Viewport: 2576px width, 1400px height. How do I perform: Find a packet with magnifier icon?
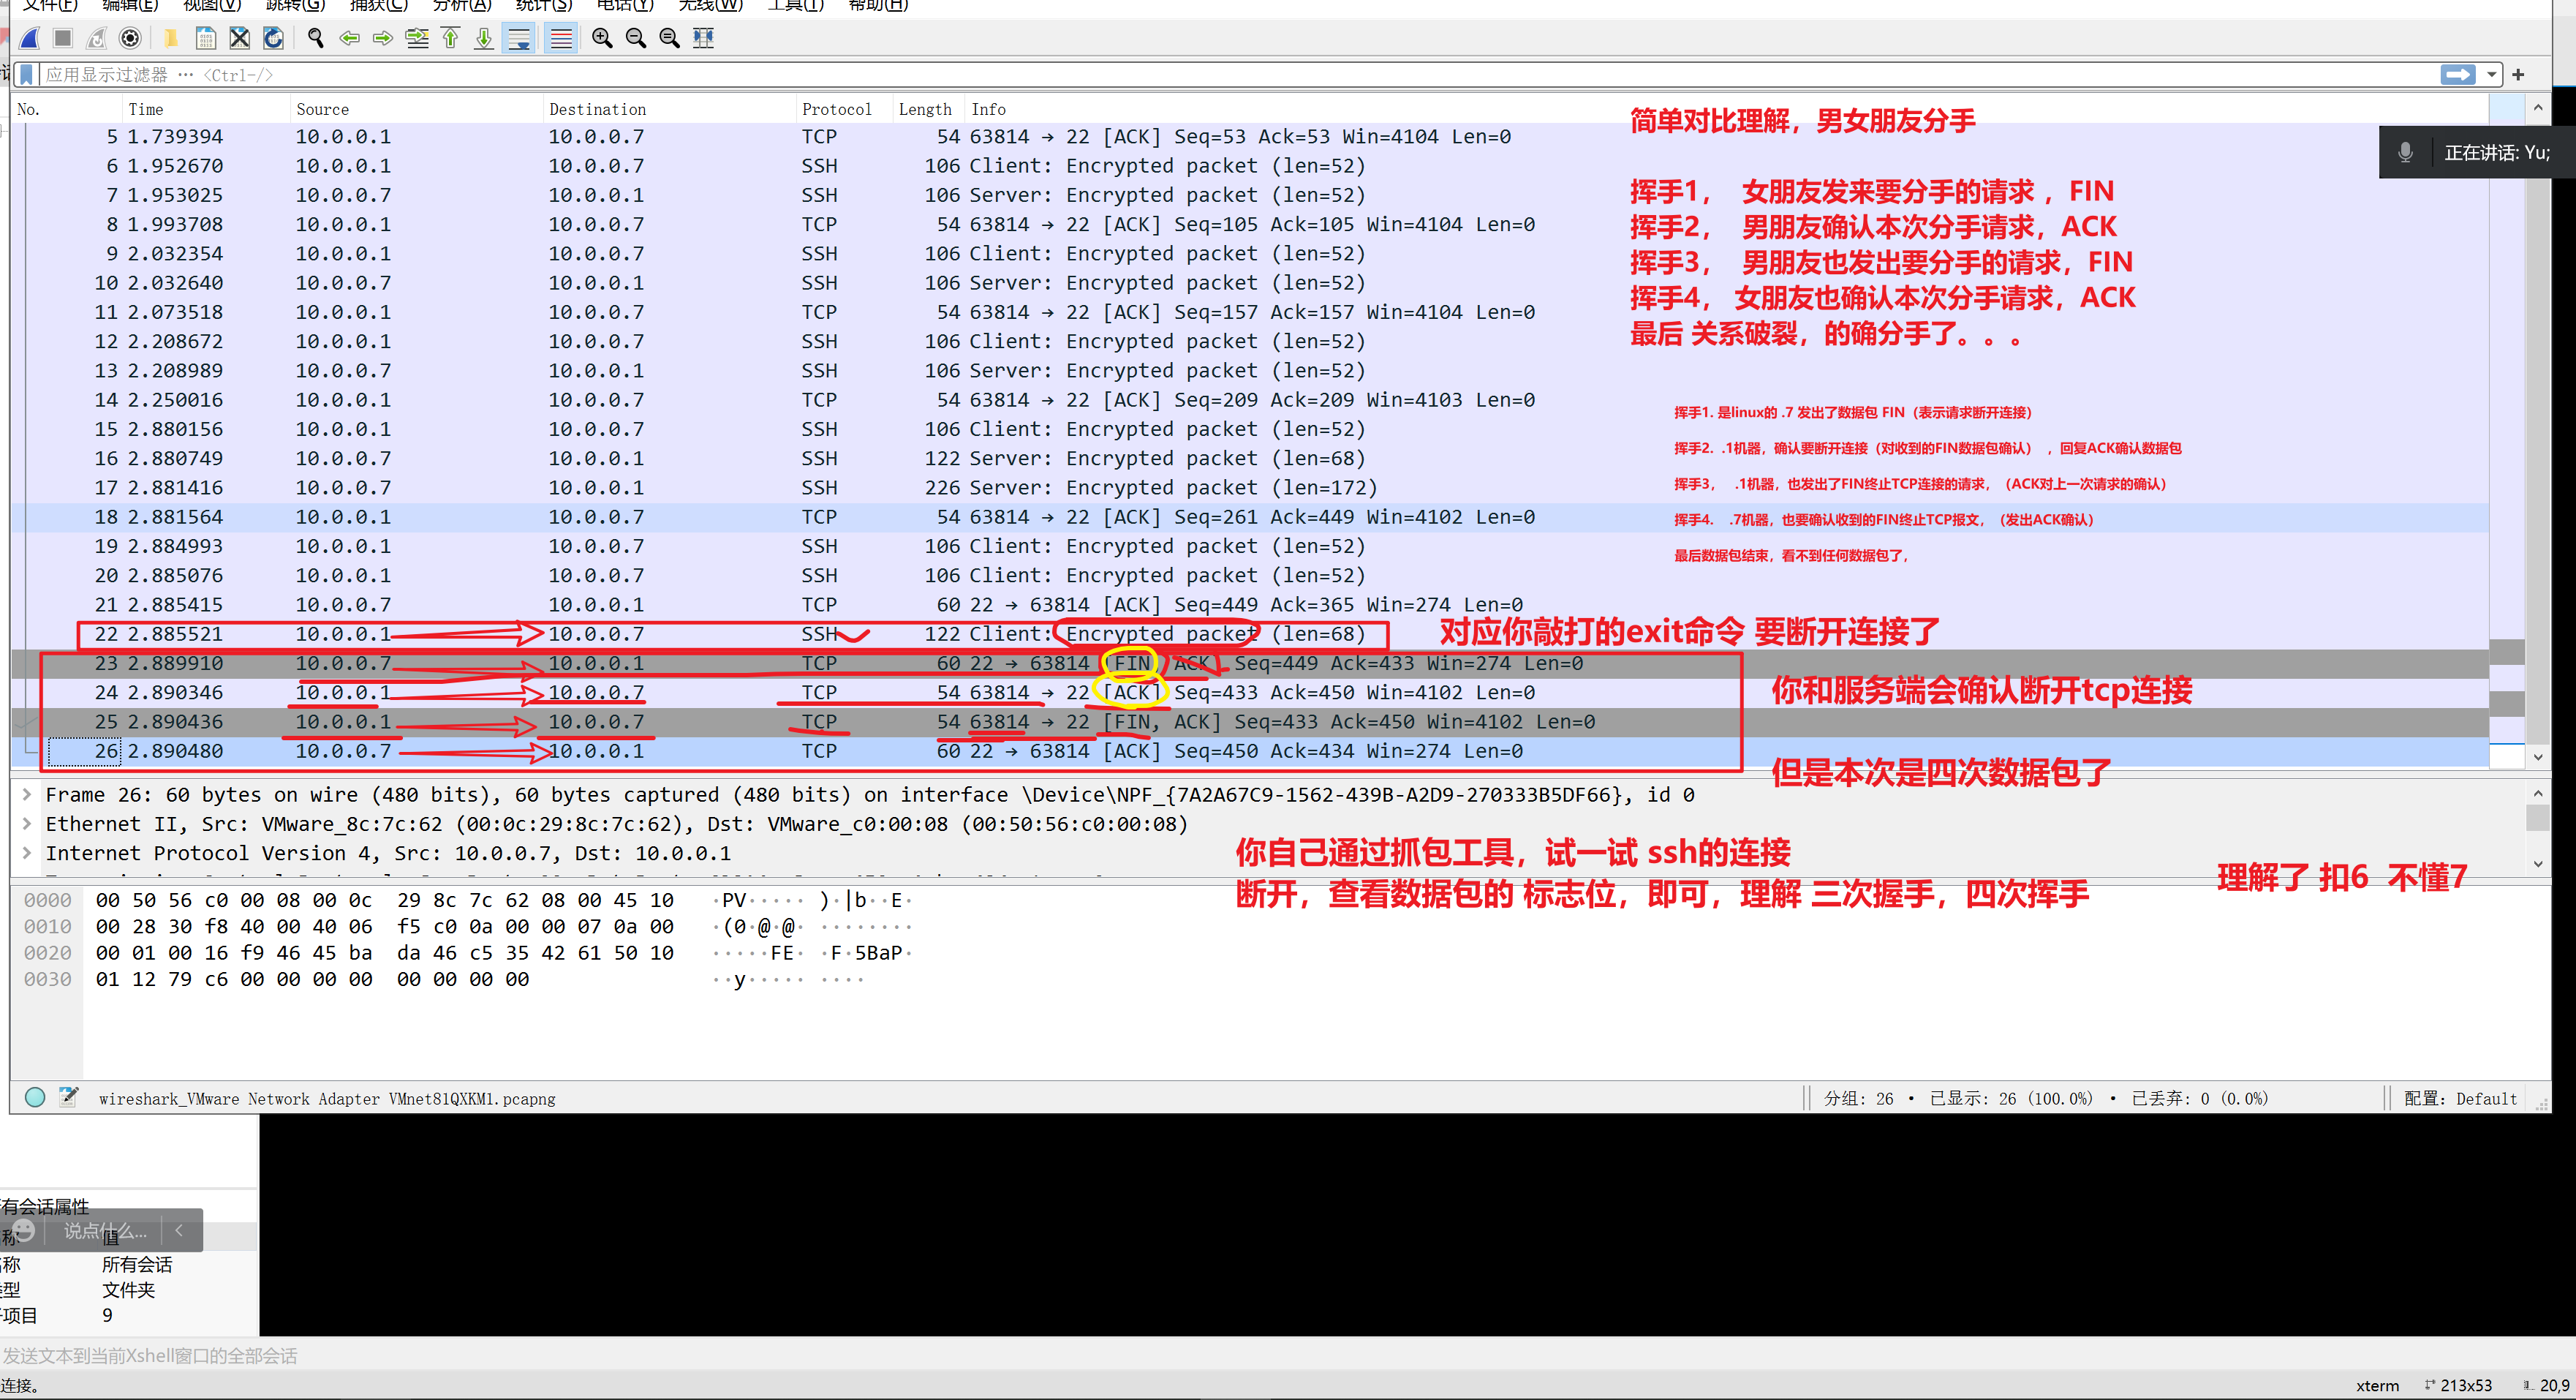click(x=316, y=38)
